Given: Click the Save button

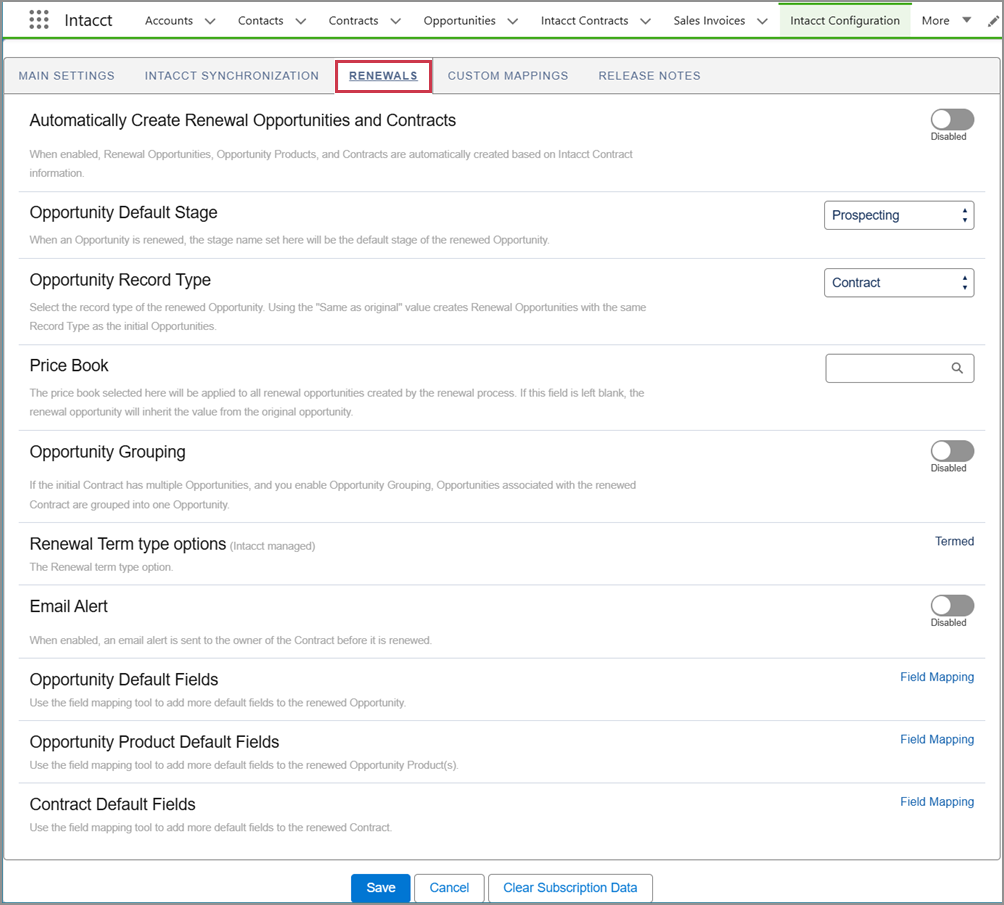Looking at the screenshot, I should click(x=380, y=887).
